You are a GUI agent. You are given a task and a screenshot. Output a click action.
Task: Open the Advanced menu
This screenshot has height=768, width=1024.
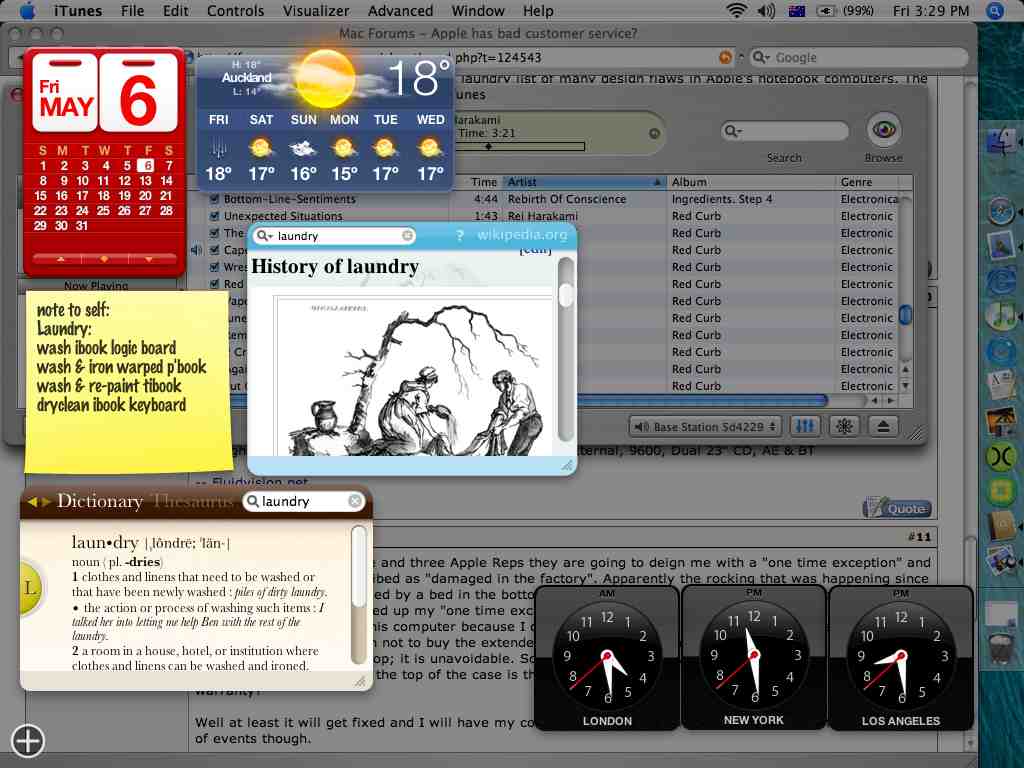pyautogui.click(x=400, y=10)
